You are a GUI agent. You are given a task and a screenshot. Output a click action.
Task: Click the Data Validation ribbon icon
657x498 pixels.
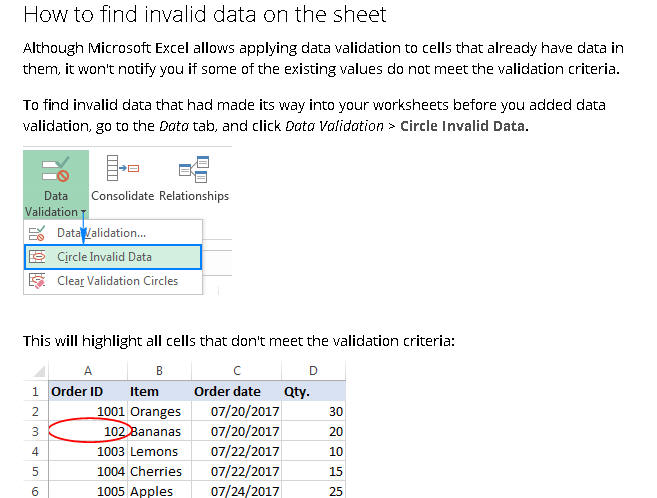point(56,171)
